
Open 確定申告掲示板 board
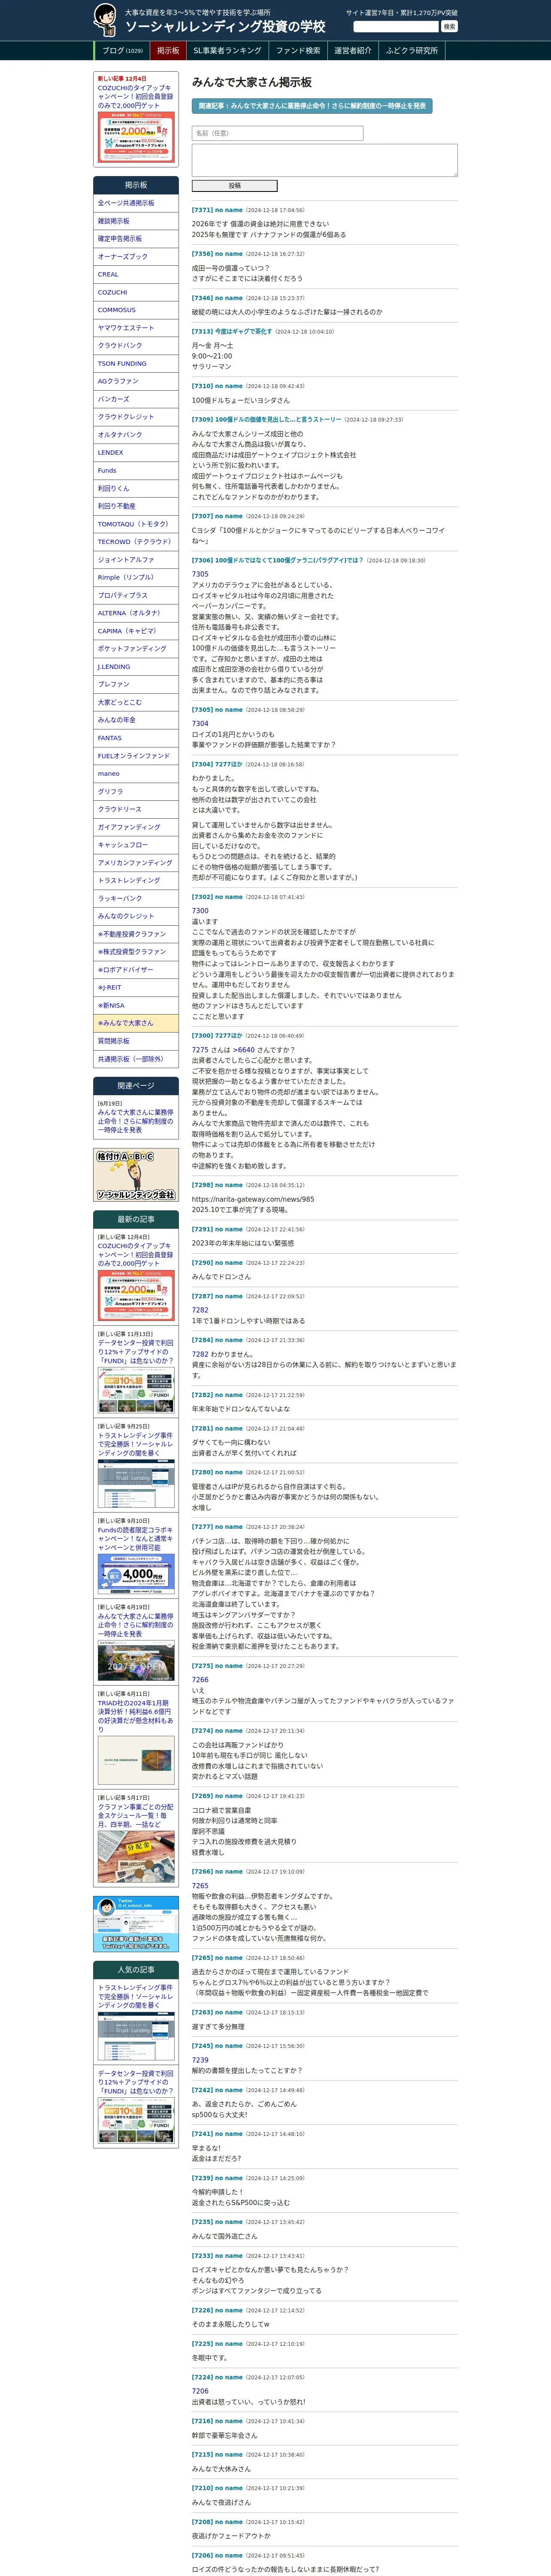(x=136, y=239)
